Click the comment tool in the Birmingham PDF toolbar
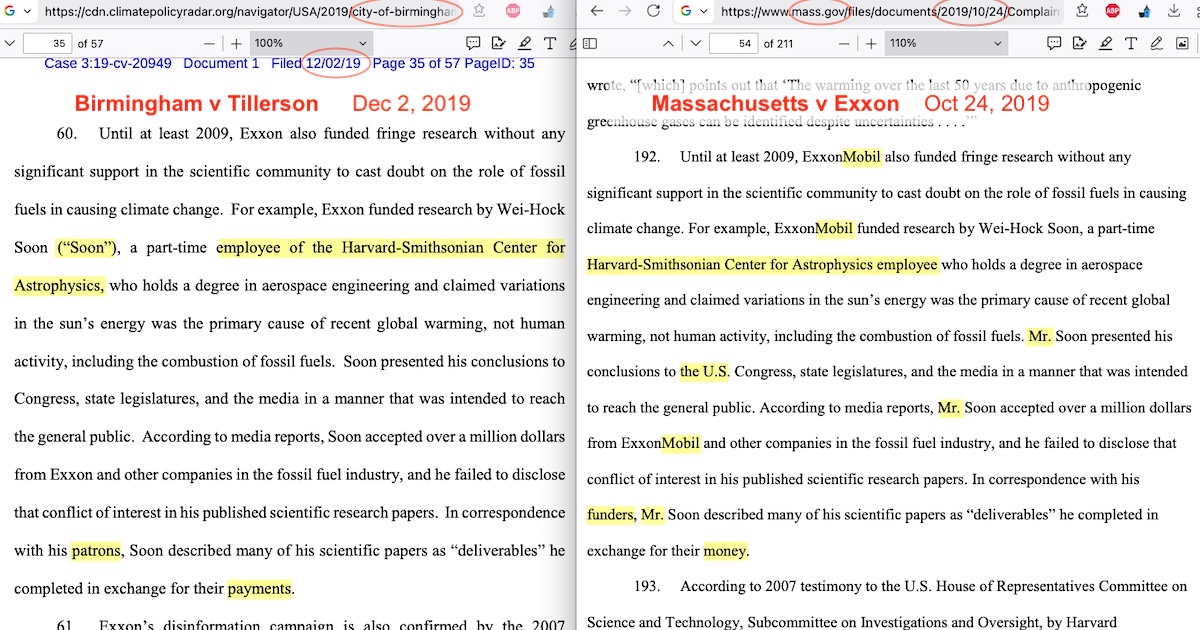The height and width of the screenshot is (630, 1200). click(x=474, y=44)
